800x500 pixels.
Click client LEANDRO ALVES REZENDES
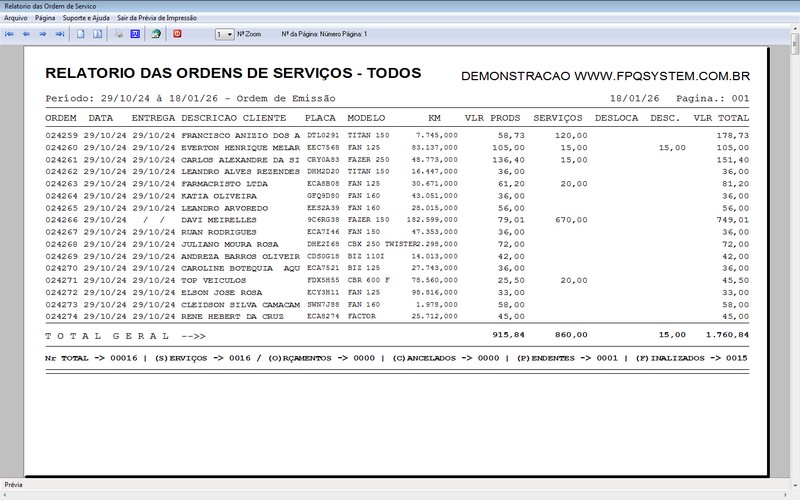240,172
